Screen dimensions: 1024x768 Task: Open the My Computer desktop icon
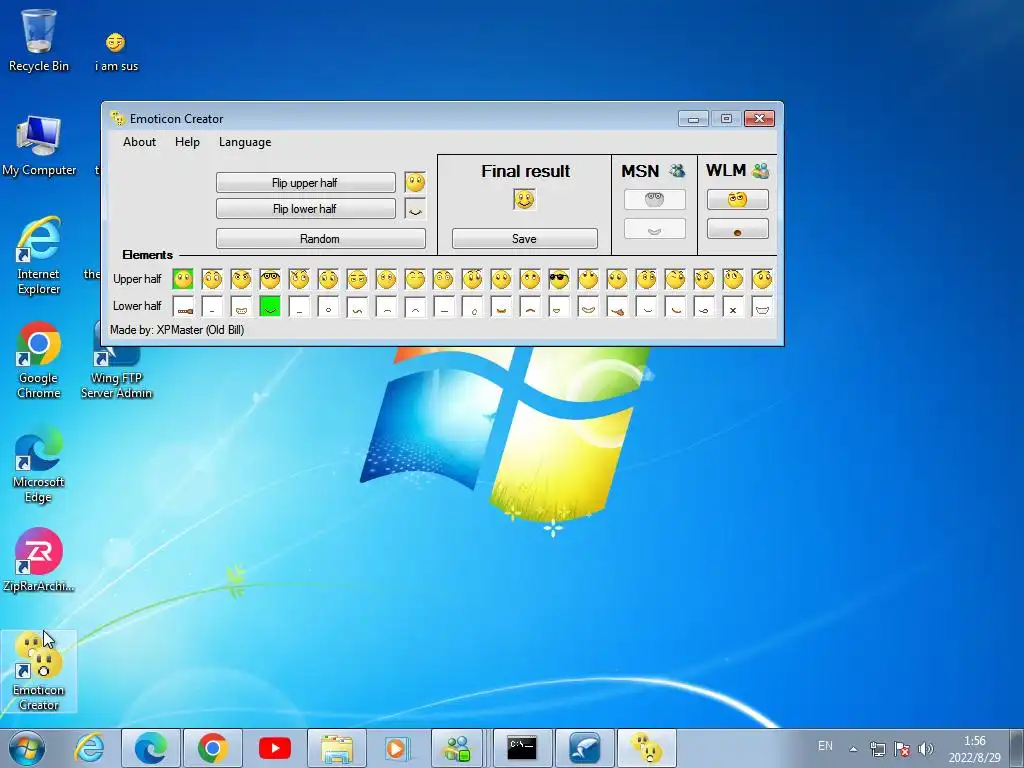39,145
